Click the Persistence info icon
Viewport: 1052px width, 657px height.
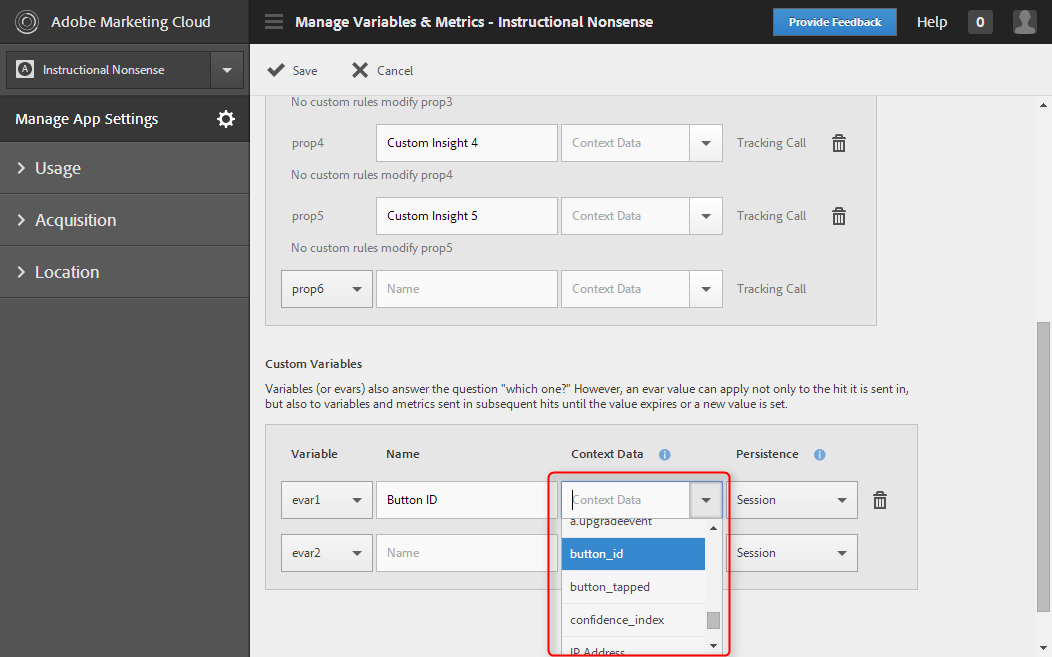[x=820, y=454]
